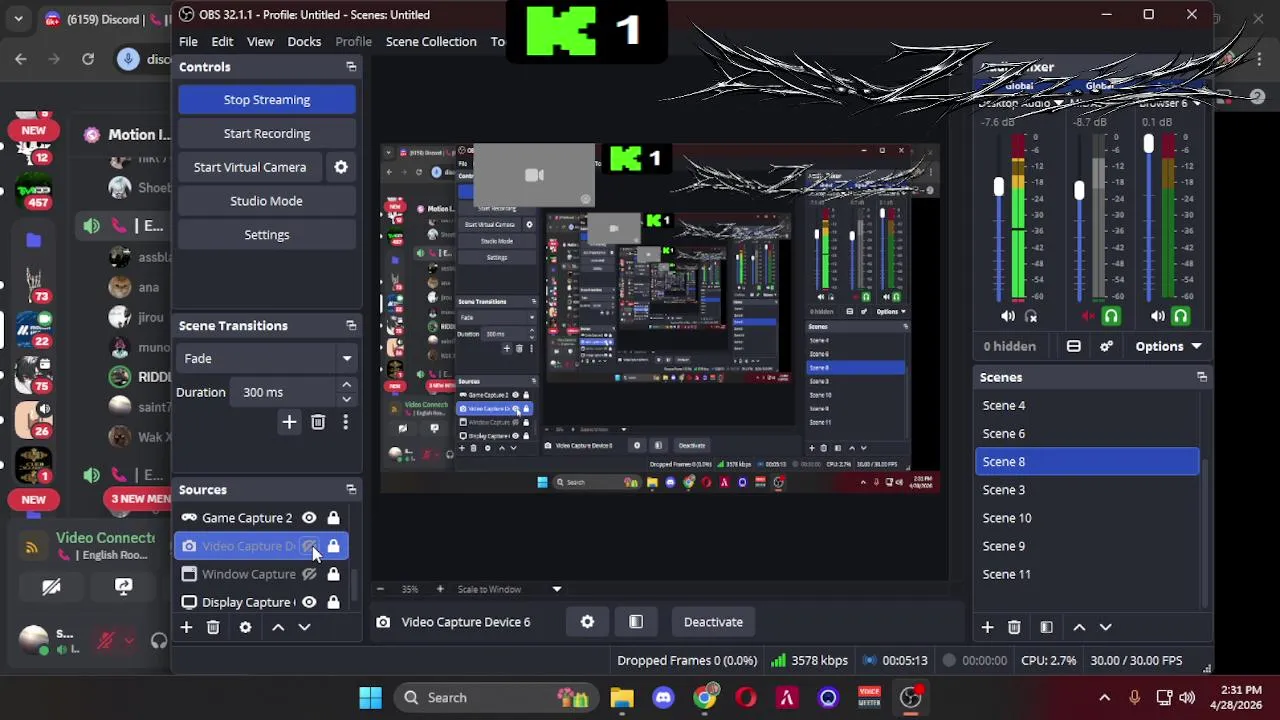The image size is (1280, 720).
Task: Click the Deactivate button
Action: (x=713, y=622)
